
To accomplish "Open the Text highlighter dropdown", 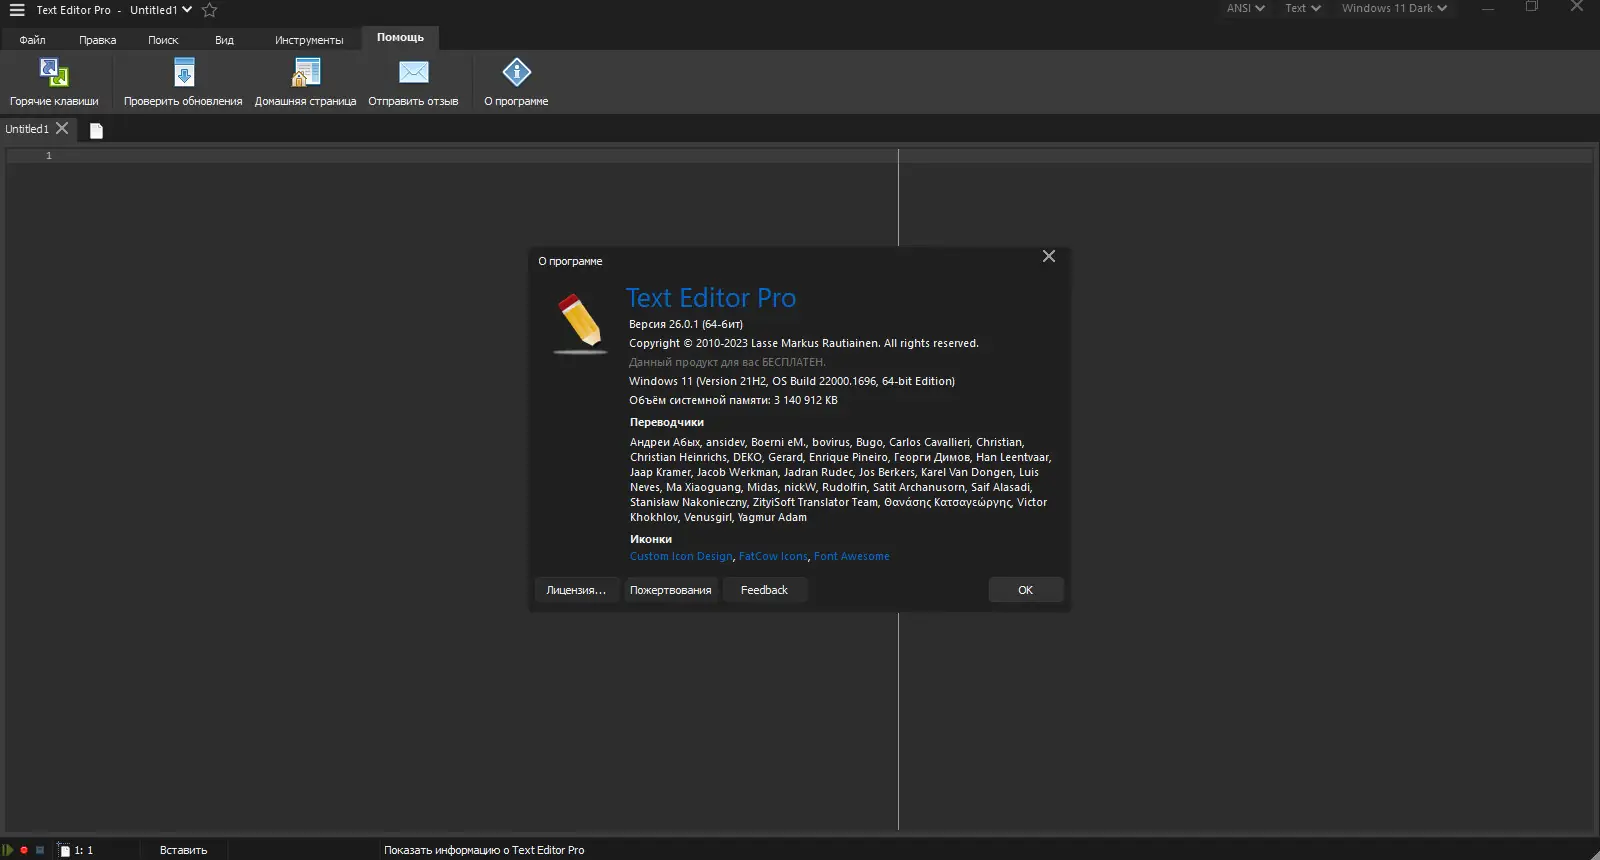I will [x=1303, y=8].
